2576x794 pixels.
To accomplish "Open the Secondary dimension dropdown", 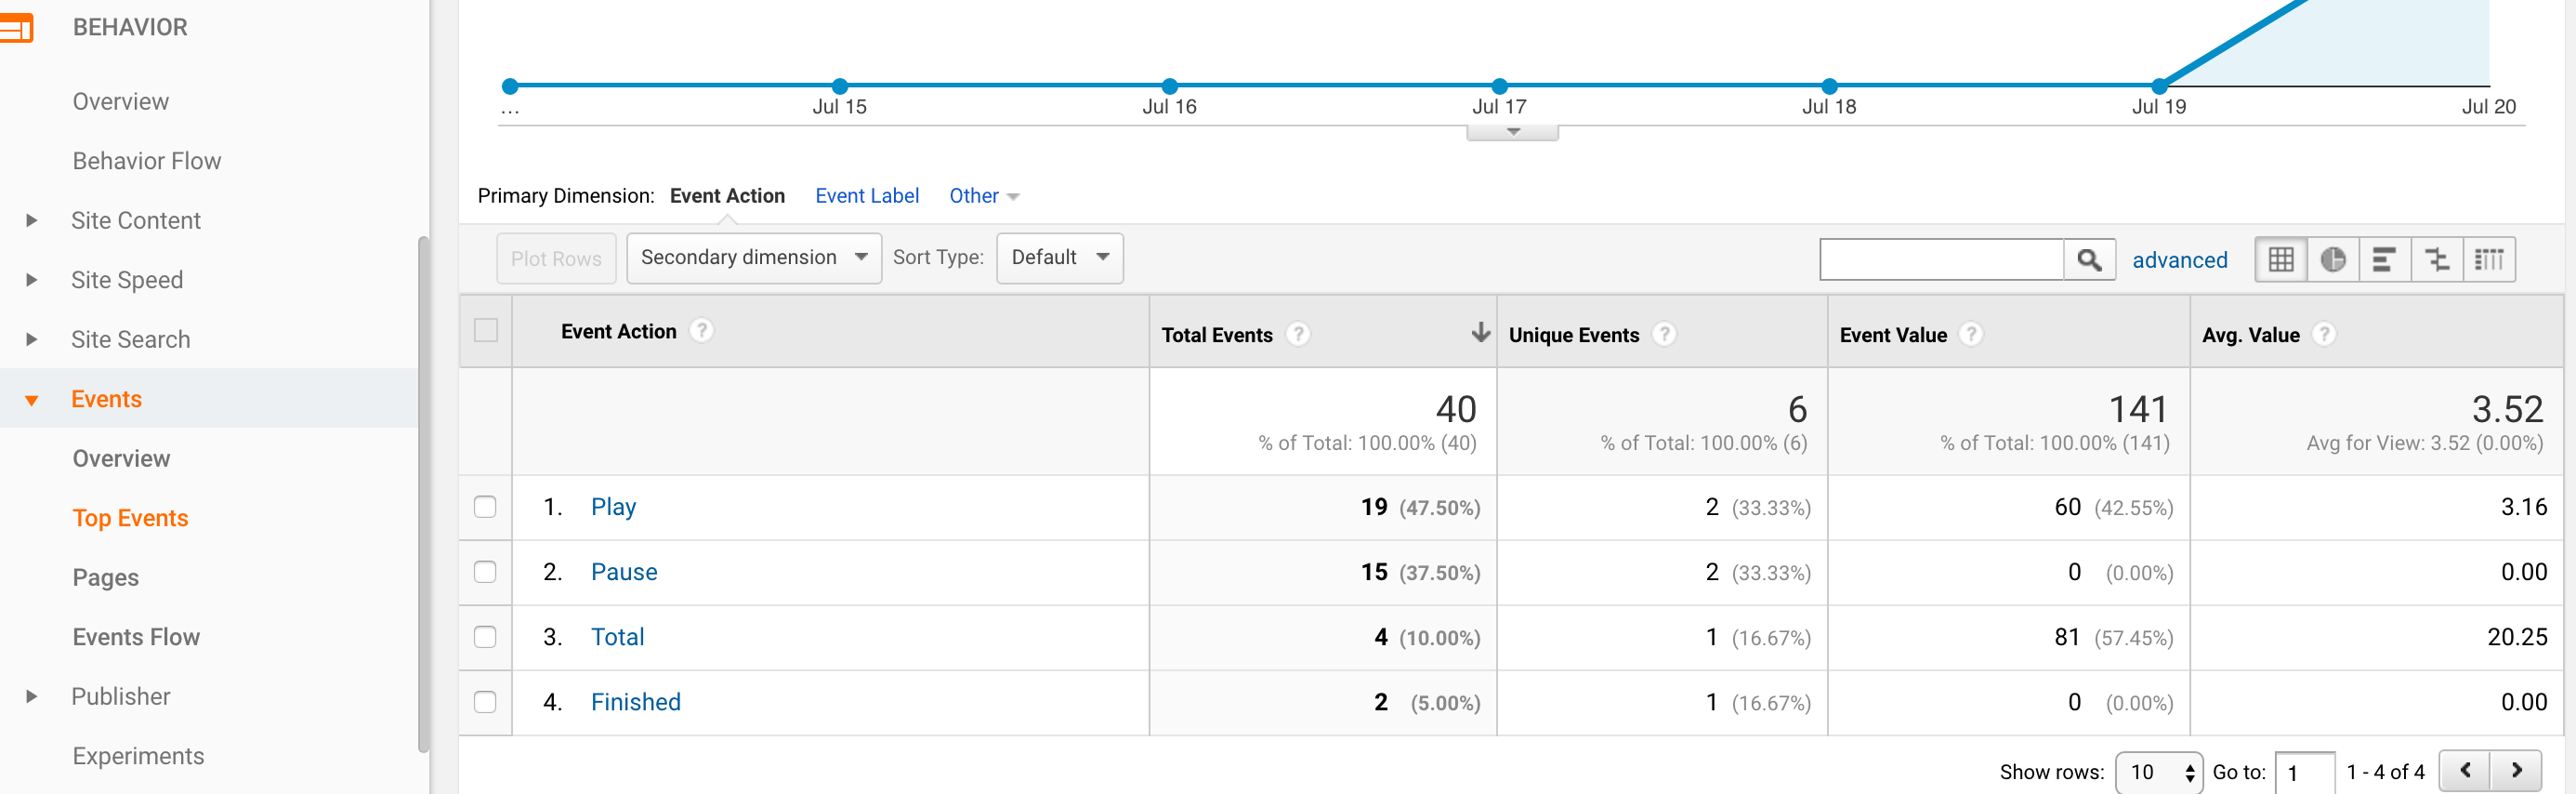I will tap(754, 258).
